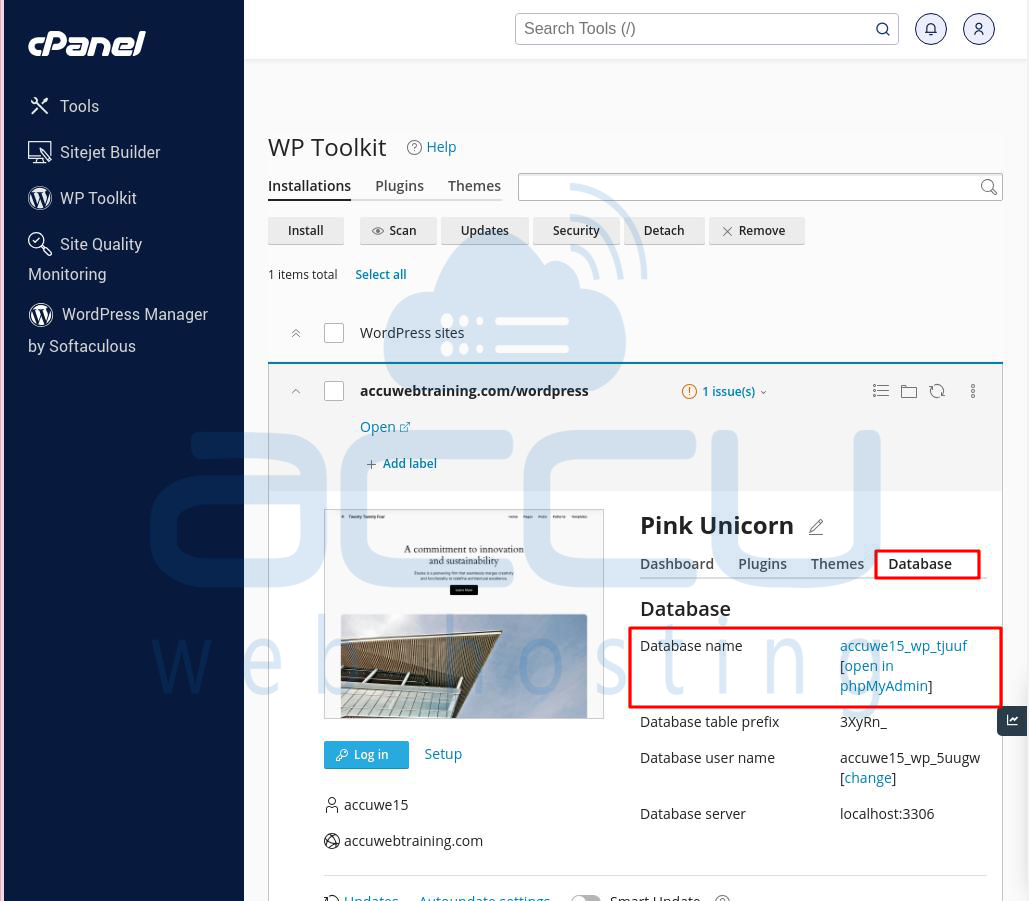Click the Help link

[x=441, y=147]
